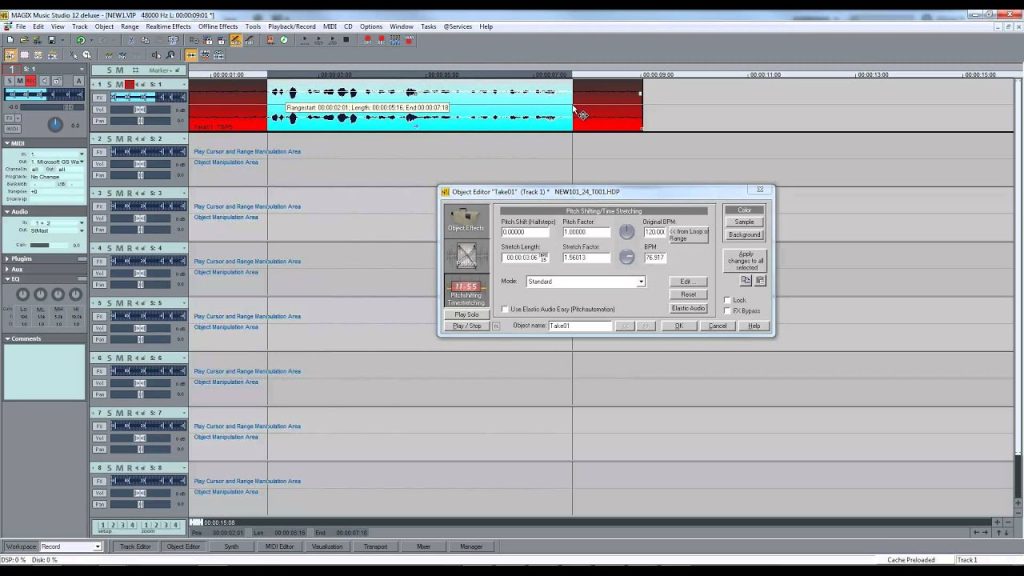Click the highlighted orange draw-mode icon

[236, 40]
